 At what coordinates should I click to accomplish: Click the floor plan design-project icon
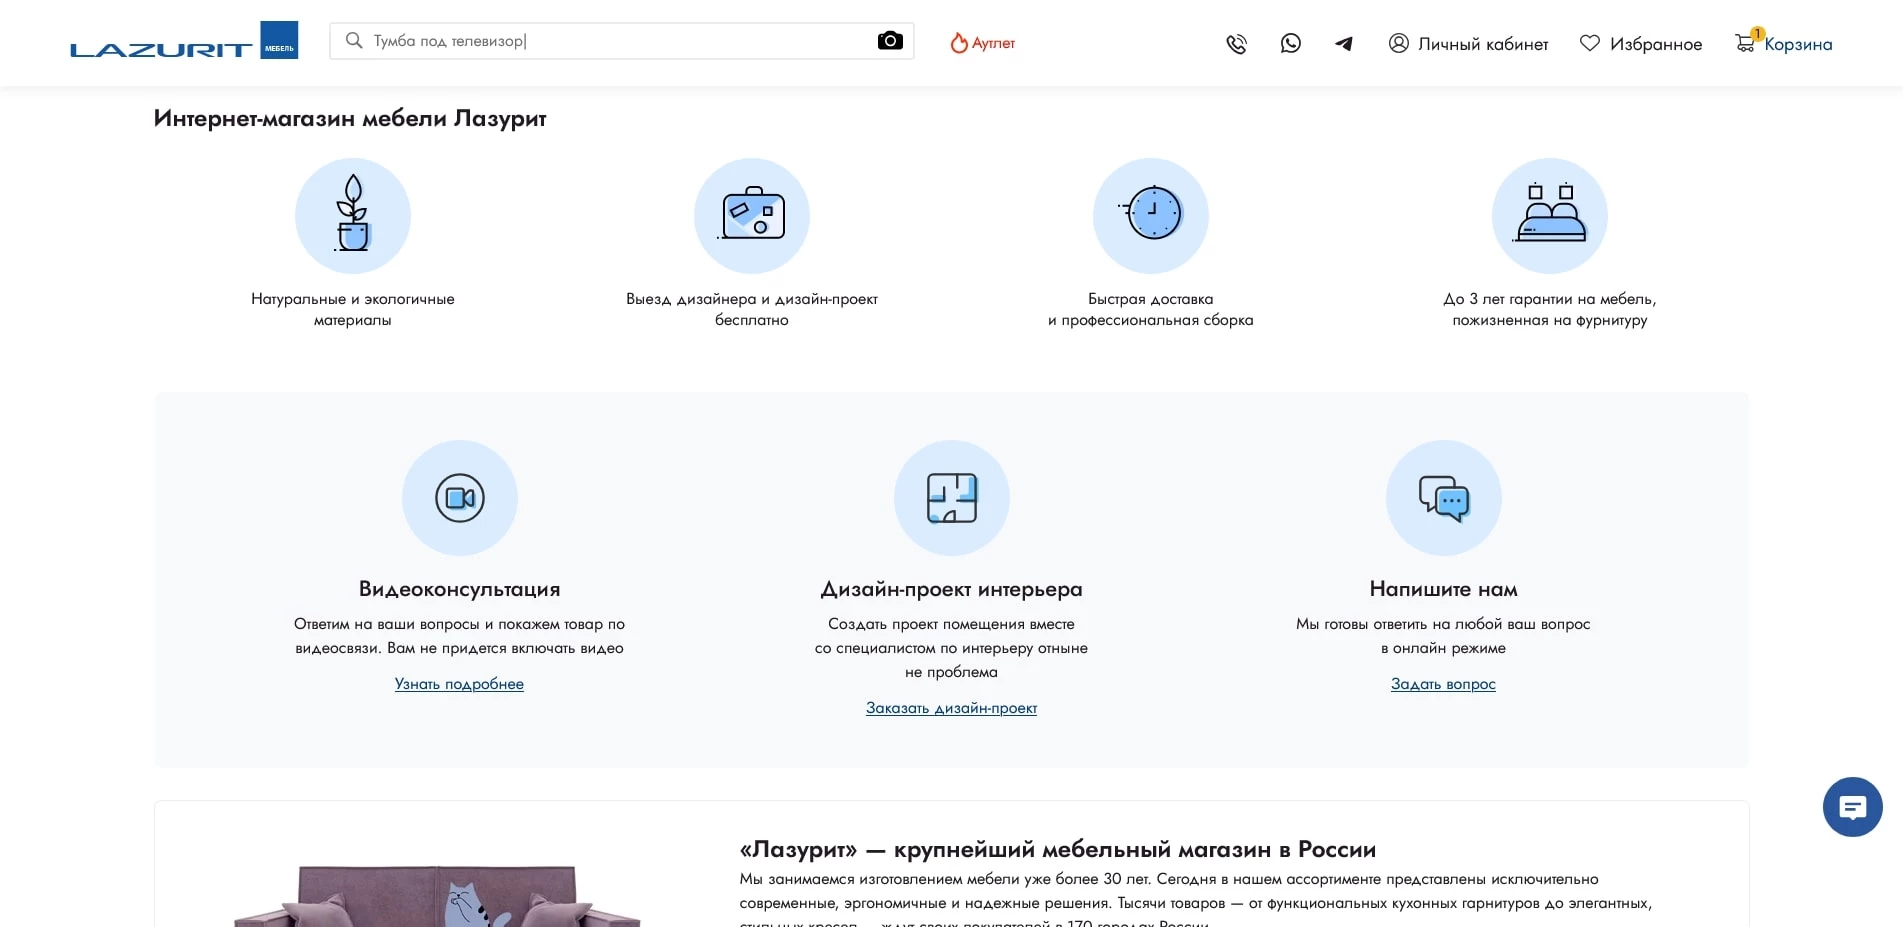[x=951, y=497]
